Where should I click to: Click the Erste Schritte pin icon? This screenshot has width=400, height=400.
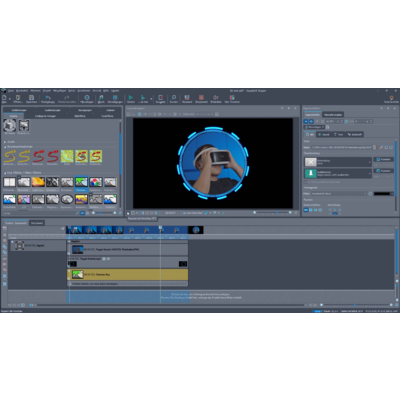coord(392,98)
